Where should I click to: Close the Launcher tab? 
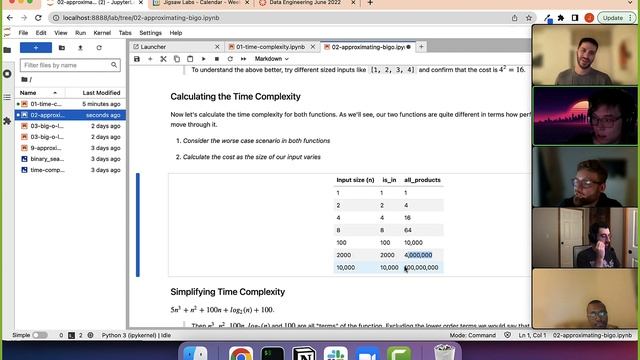point(217,47)
